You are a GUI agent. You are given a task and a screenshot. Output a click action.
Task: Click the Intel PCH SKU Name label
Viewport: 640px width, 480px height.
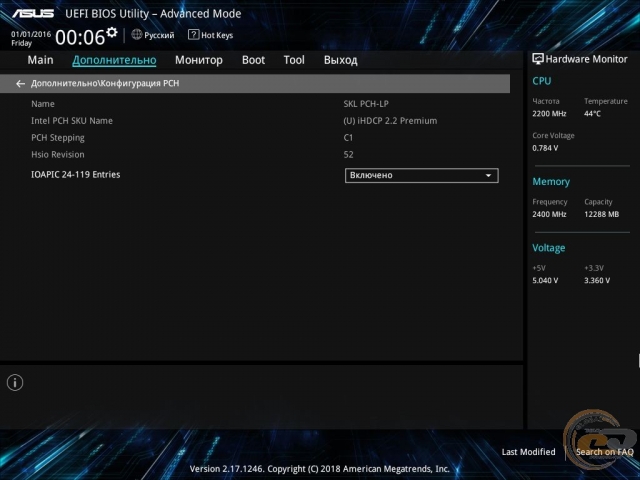[x=72, y=121]
